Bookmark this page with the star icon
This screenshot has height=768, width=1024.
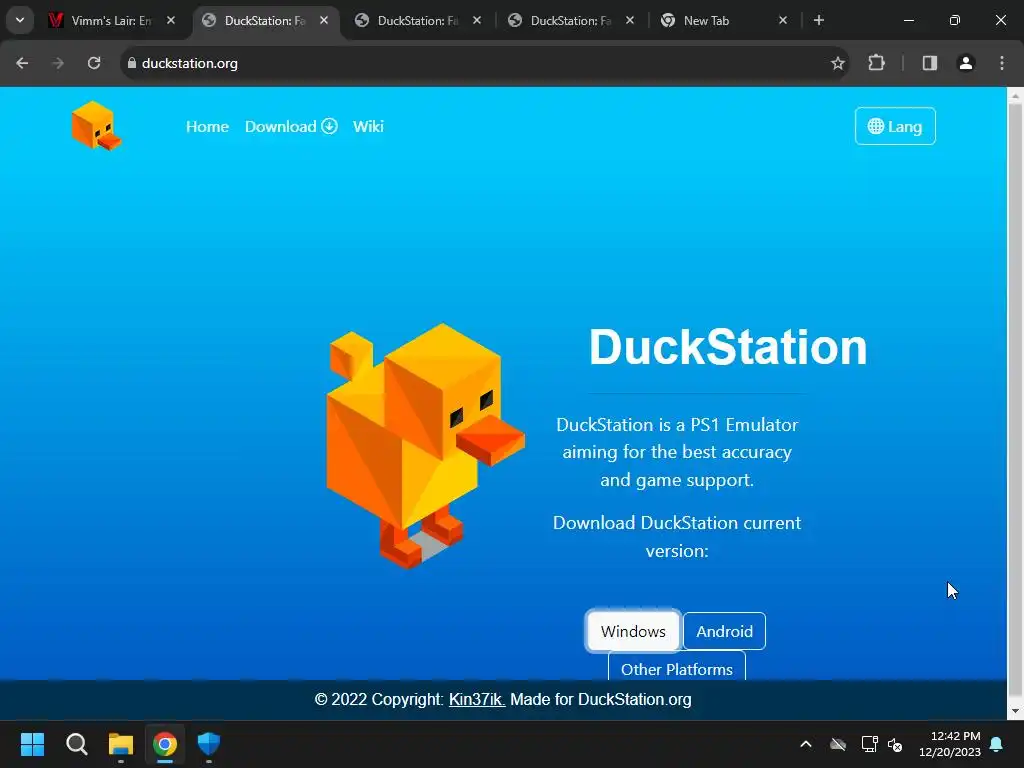(x=838, y=63)
